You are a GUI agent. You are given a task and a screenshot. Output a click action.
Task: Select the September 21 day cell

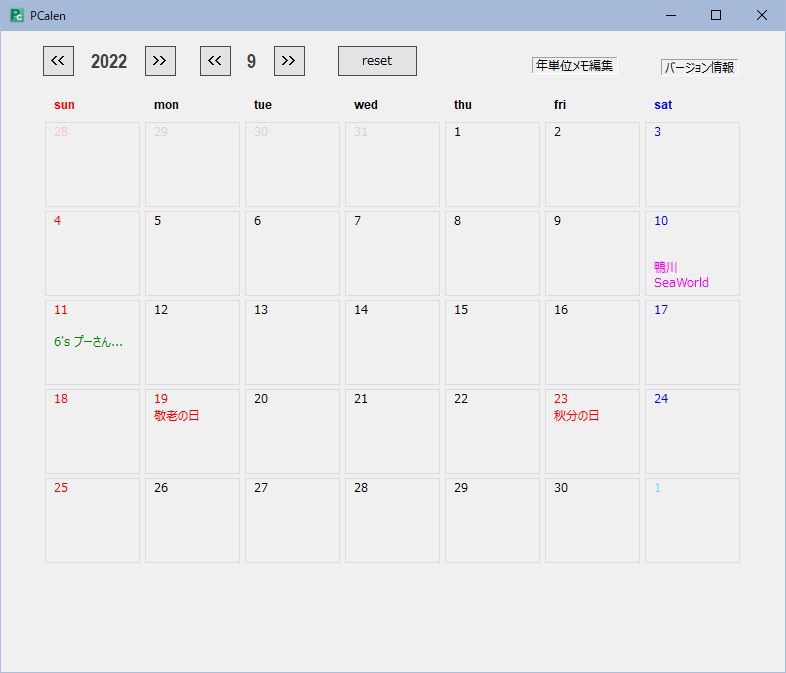pos(392,431)
